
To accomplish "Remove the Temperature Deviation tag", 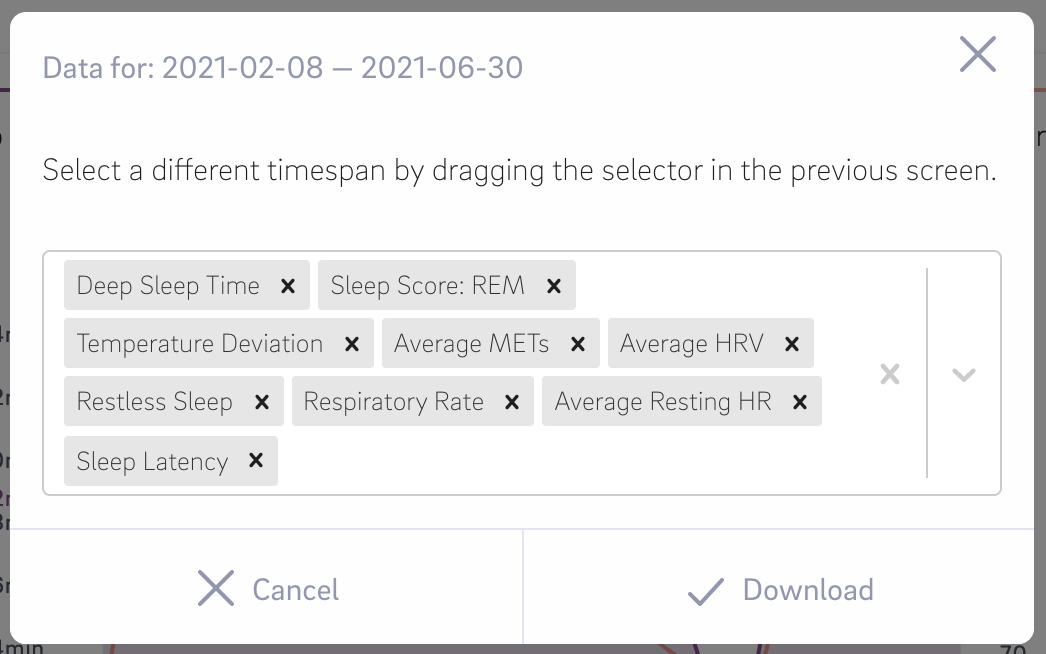I will [x=352, y=344].
